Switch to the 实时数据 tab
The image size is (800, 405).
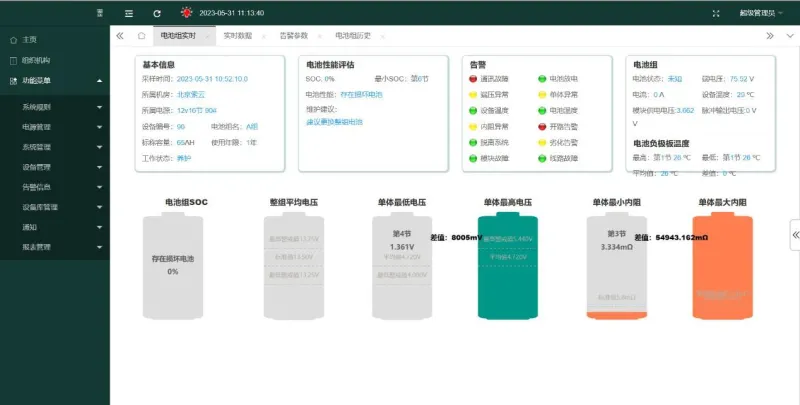(238, 36)
